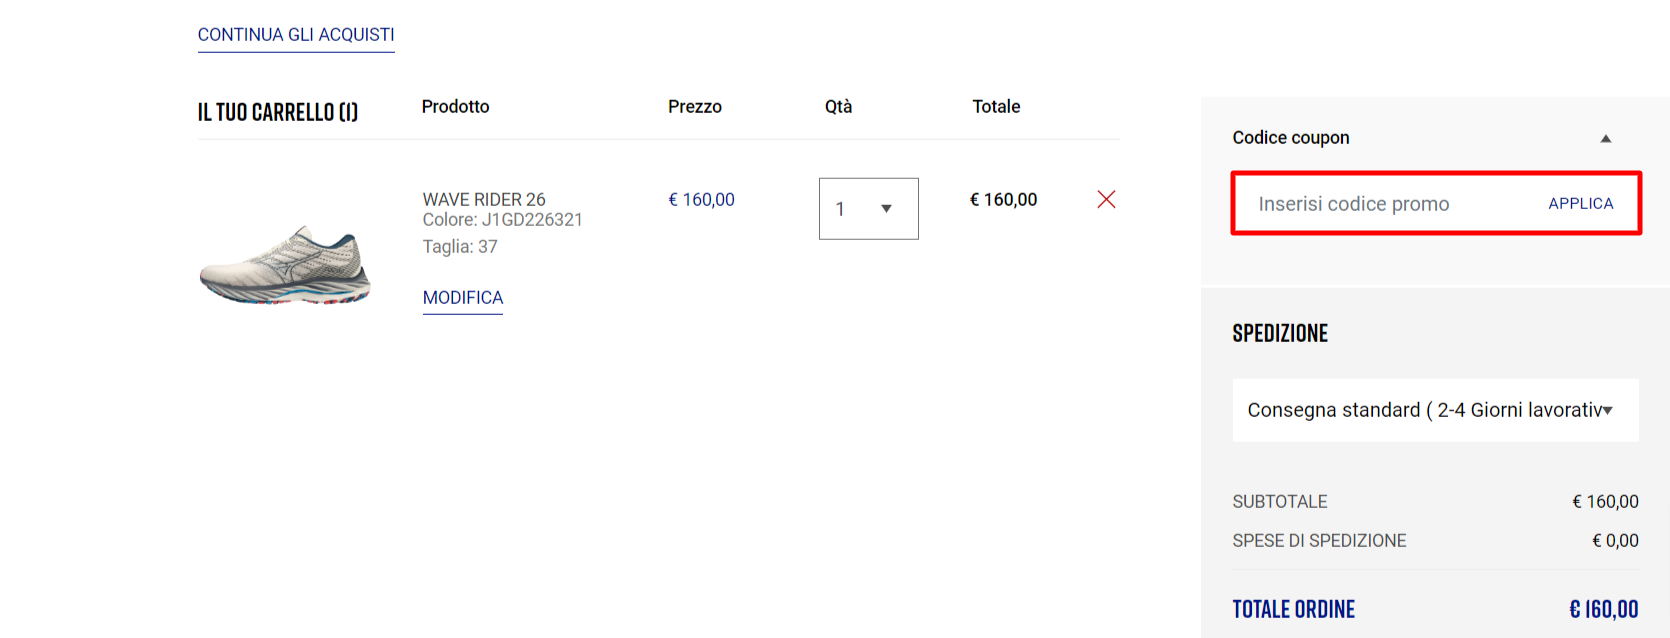The width and height of the screenshot is (1670, 638).
Task: Collapse the Codice coupon section arrow
Action: pos(1606,139)
